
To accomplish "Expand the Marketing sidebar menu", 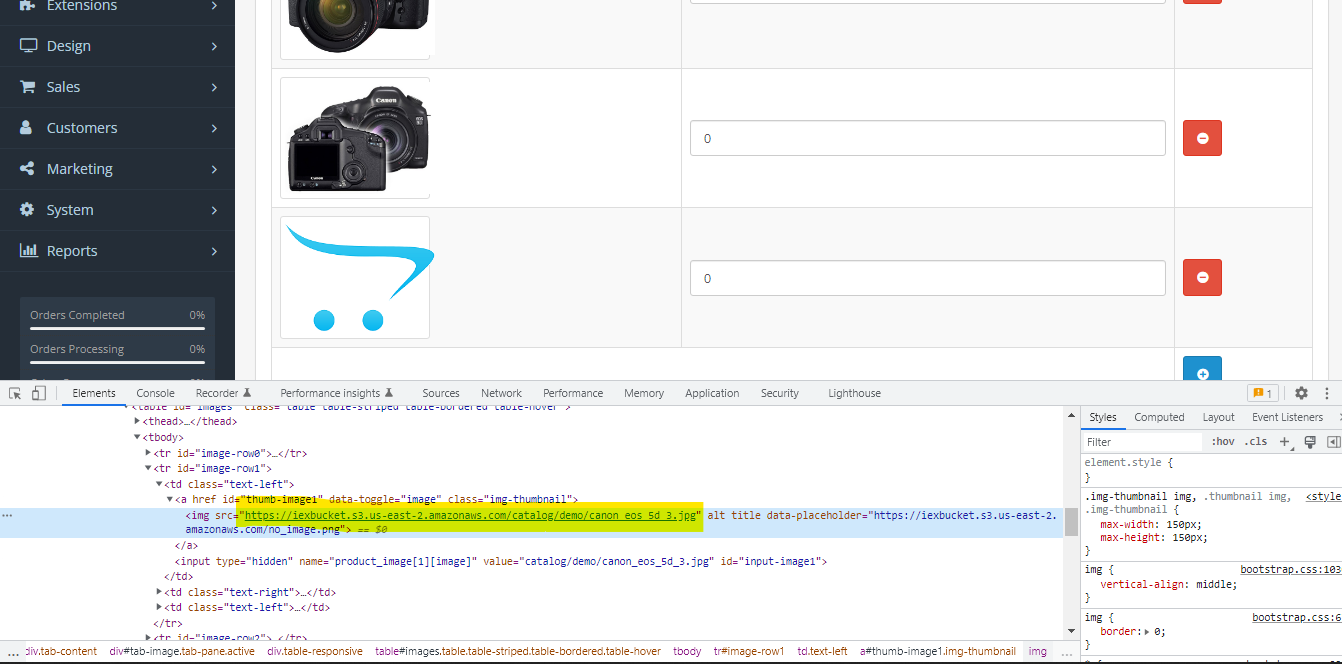I will tap(214, 169).
